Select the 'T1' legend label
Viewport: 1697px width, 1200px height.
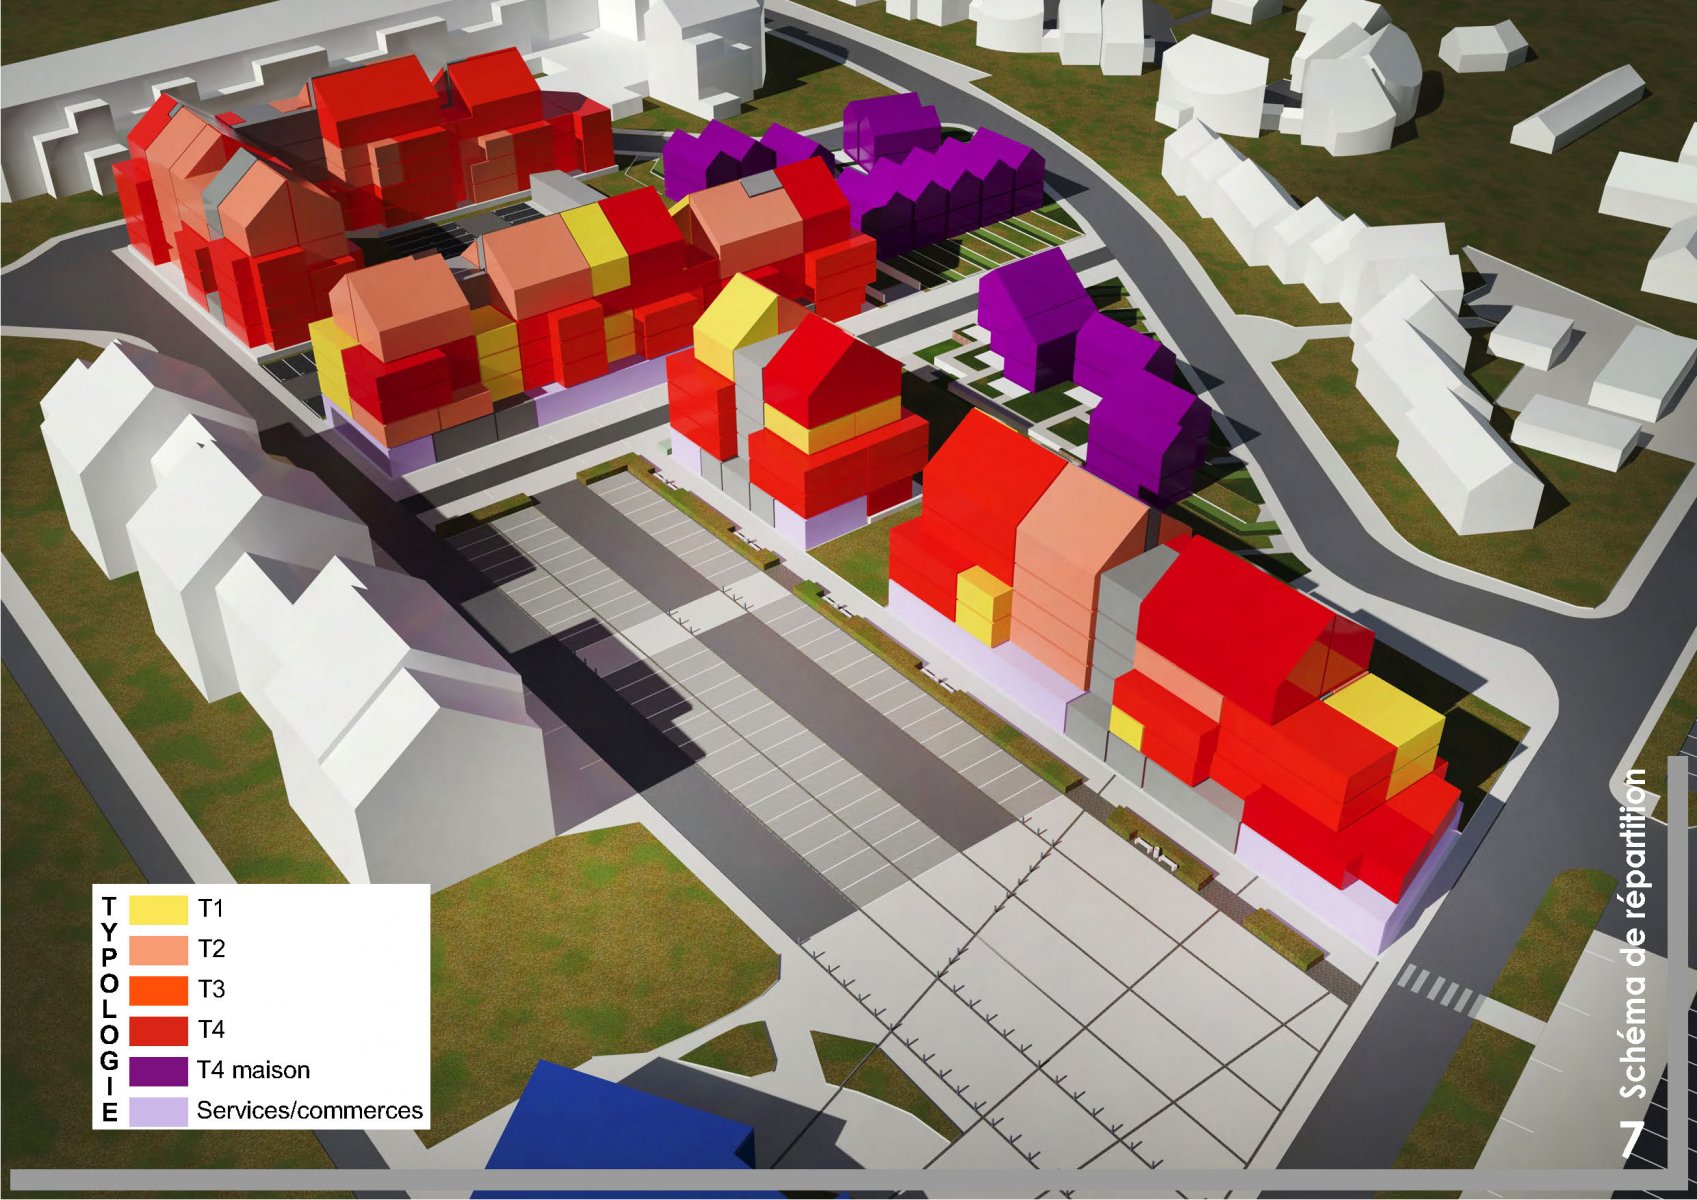point(210,908)
